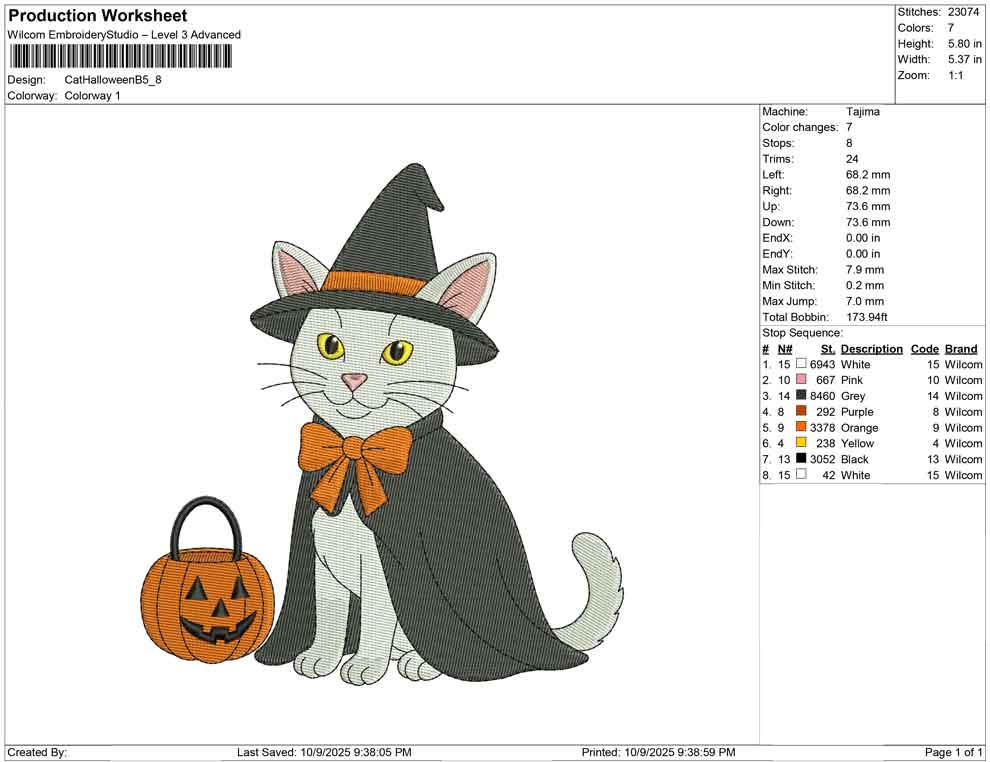Screen dimensions: 990x762
Task: Click the Brand column header
Action: [x=961, y=349]
